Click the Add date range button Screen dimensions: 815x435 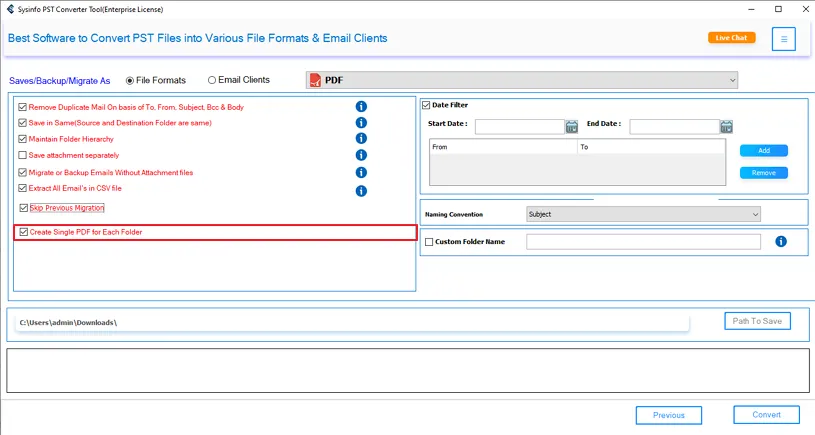(763, 151)
